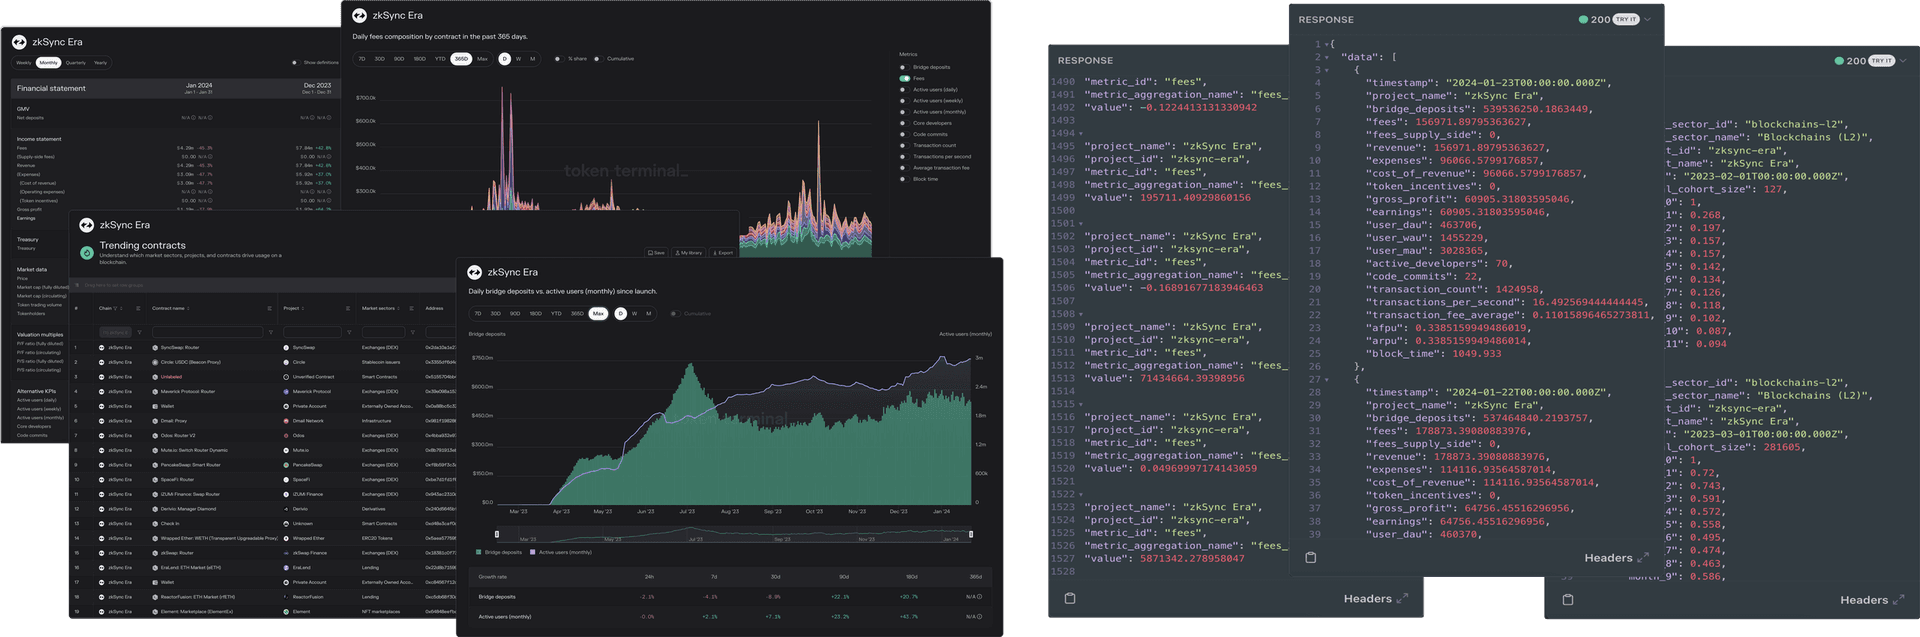Click the copy icon in the left Response panel
This screenshot has height=637, width=1920.
[1070, 598]
